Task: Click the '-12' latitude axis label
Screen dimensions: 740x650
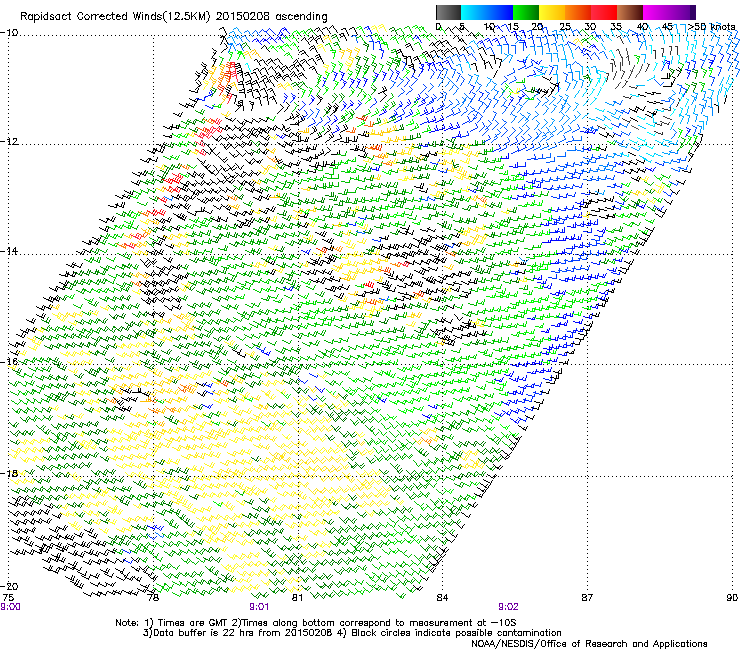Action: pyautogui.click(x=9, y=142)
